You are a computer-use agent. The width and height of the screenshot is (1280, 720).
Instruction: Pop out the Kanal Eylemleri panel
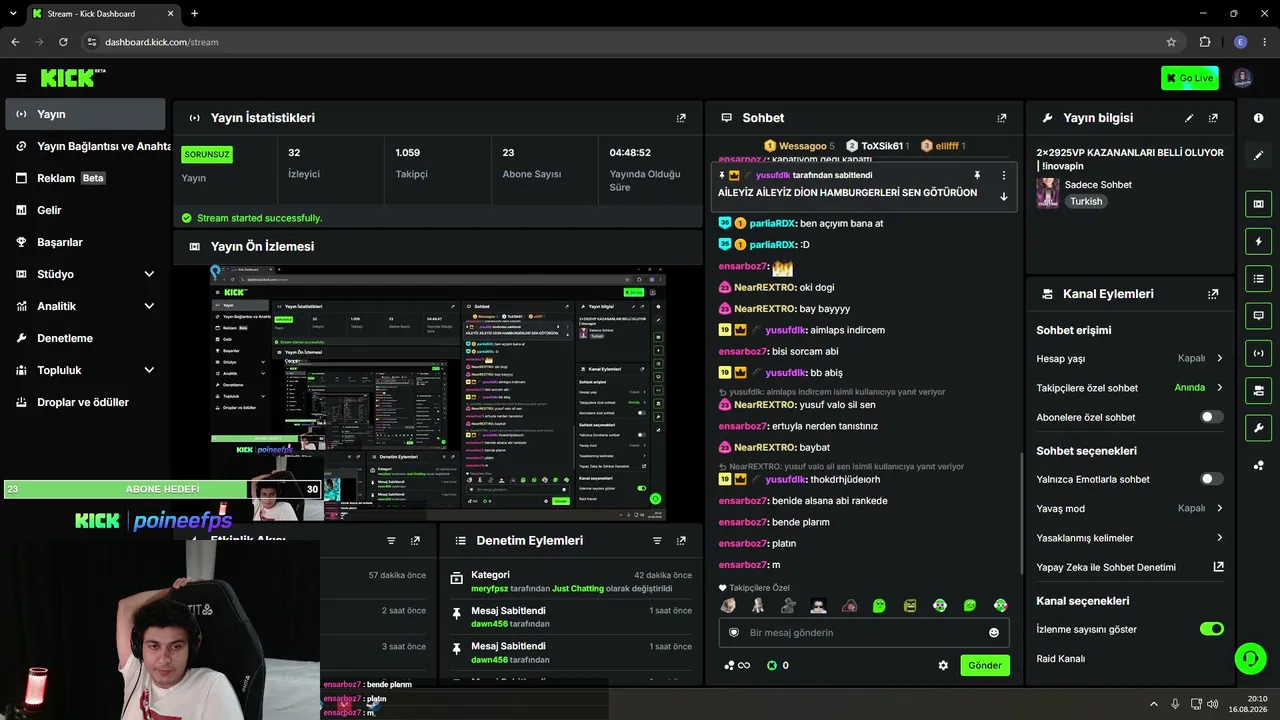tap(1213, 294)
